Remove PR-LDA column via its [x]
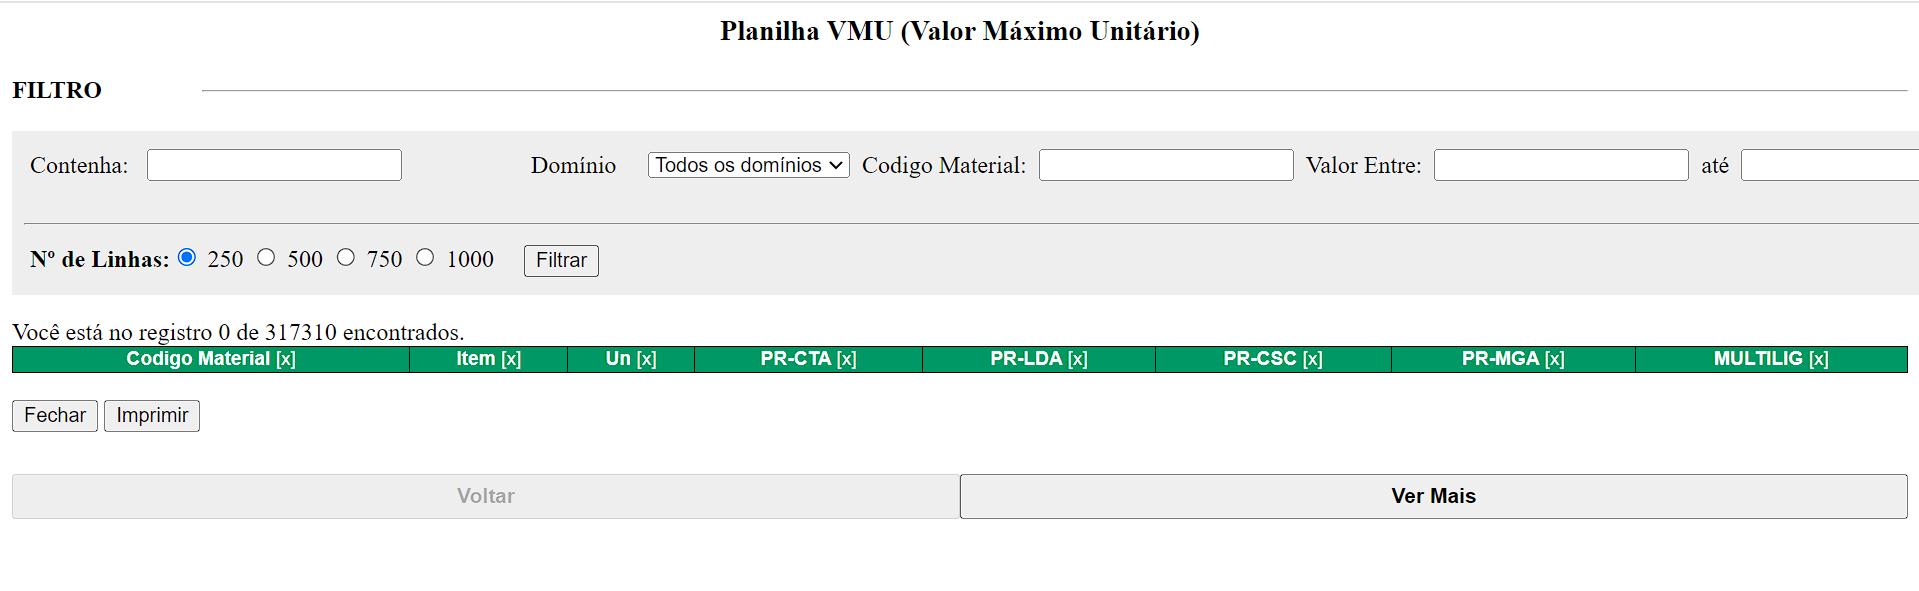1919x591 pixels. tap(1077, 359)
